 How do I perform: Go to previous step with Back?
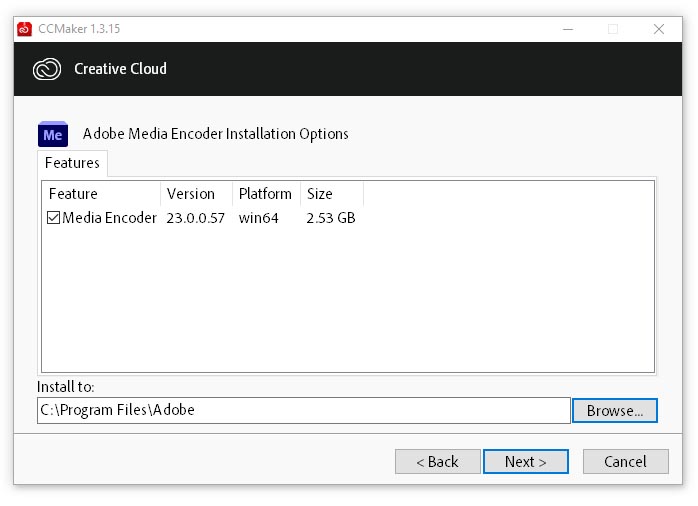[438, 461]
